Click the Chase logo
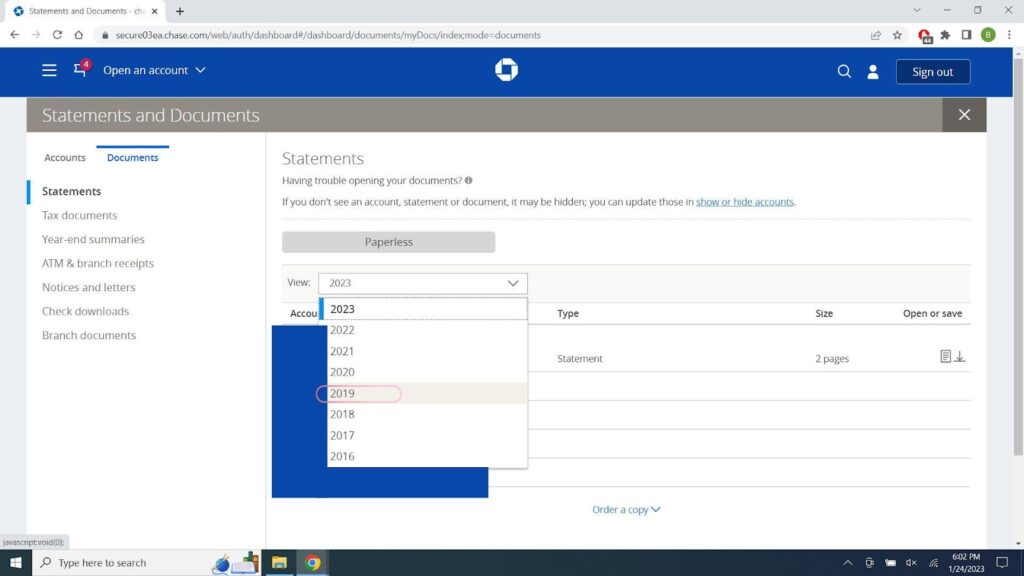 [x=506, y=70]
